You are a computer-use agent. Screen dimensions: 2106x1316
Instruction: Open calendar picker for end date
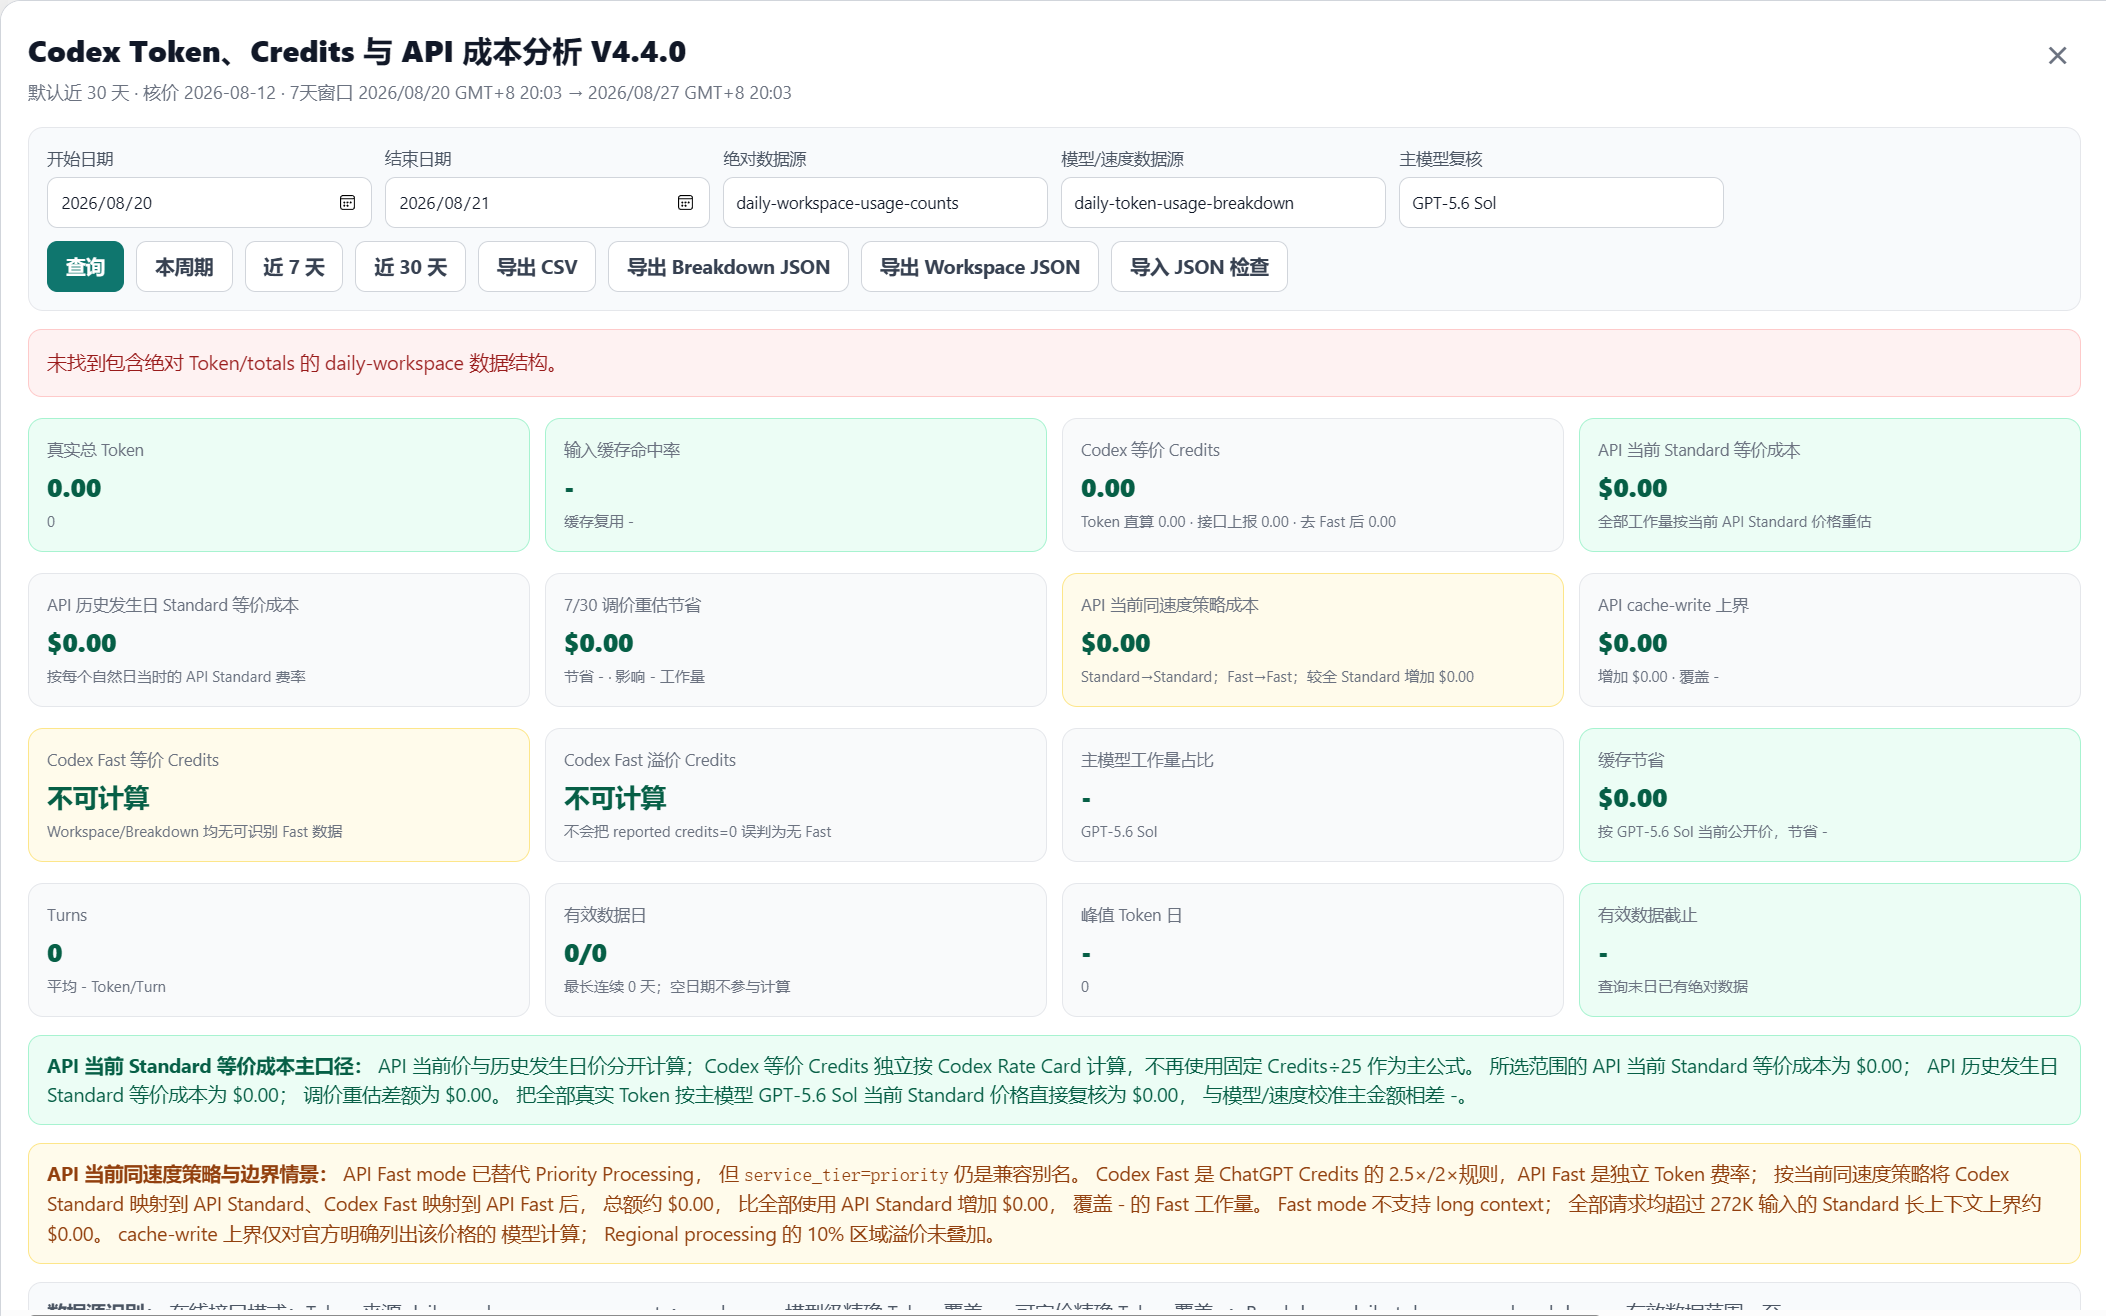pos(685,202)
